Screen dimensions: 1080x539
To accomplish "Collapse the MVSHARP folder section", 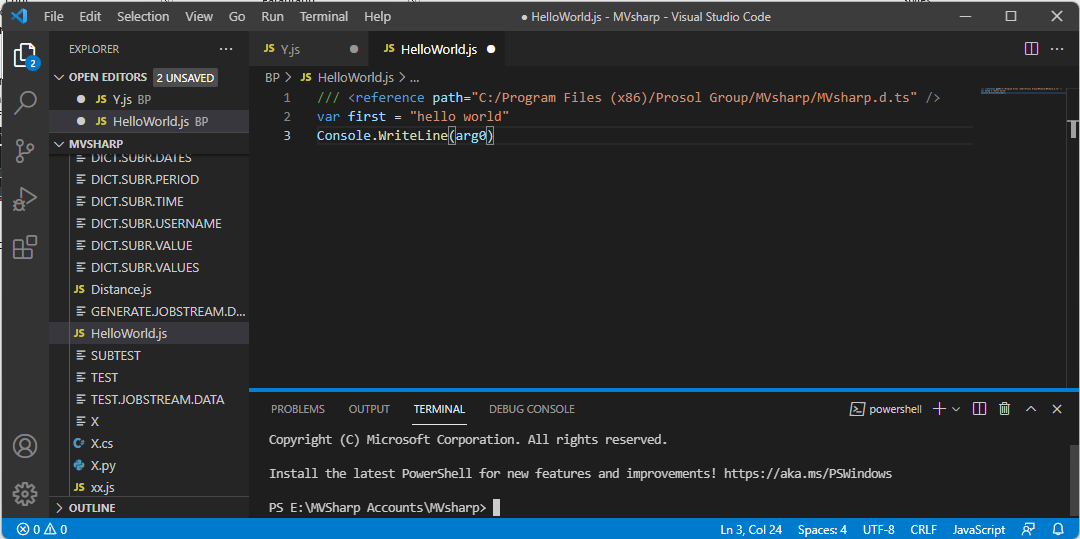I will [60, 144].
